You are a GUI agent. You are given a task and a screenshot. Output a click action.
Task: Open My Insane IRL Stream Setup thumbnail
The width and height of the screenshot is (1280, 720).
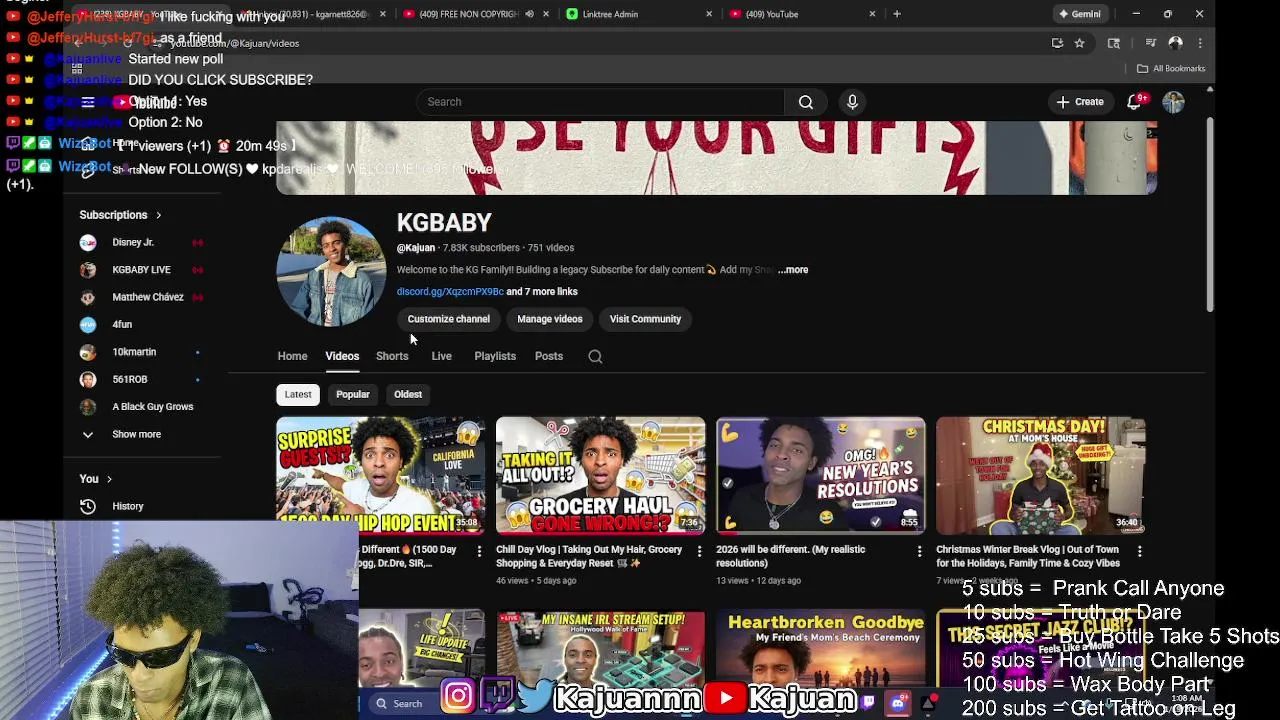click(x=600, y=648)
